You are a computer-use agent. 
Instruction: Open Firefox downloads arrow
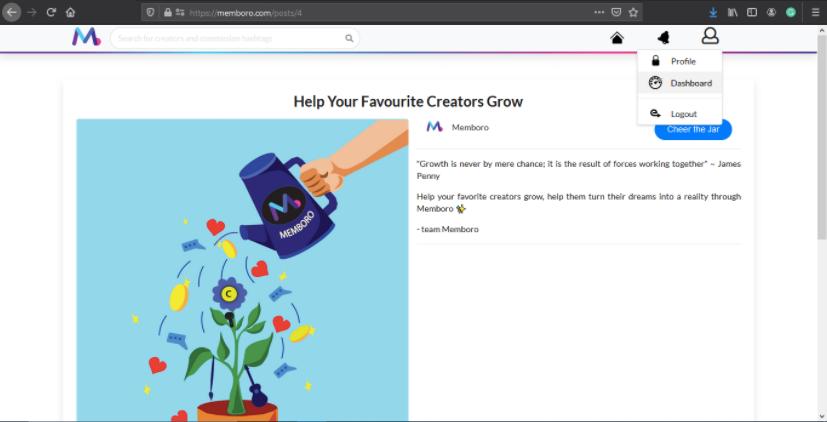point(713,12)
